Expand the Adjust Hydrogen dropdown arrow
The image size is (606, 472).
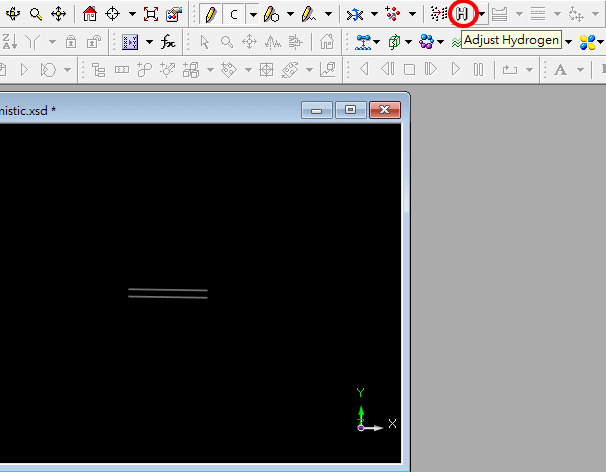tap(481, 15)
